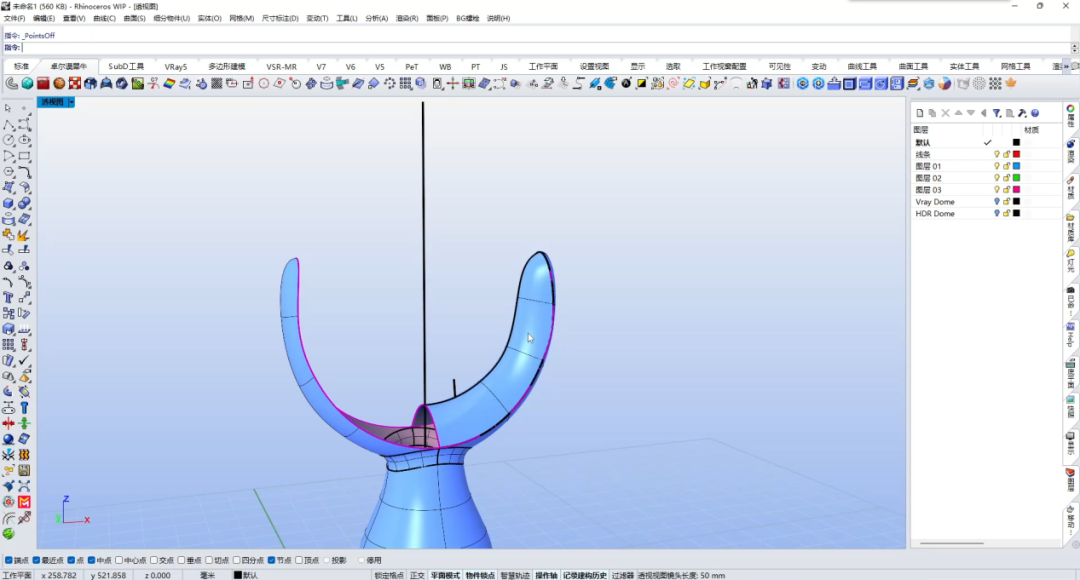
Task: Open the 曲线(C) curve menu
Action: tap(104, 18)
